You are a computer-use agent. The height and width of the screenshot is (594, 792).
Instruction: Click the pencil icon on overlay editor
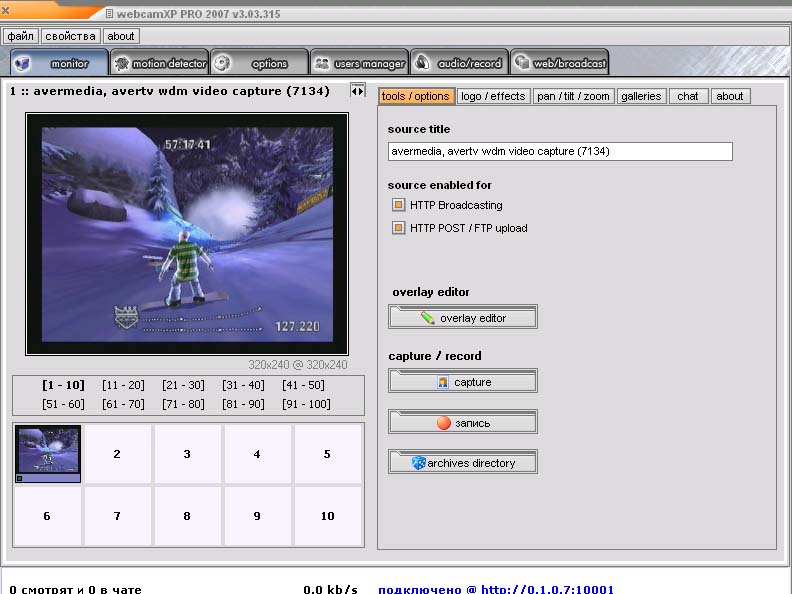point(428,318)
